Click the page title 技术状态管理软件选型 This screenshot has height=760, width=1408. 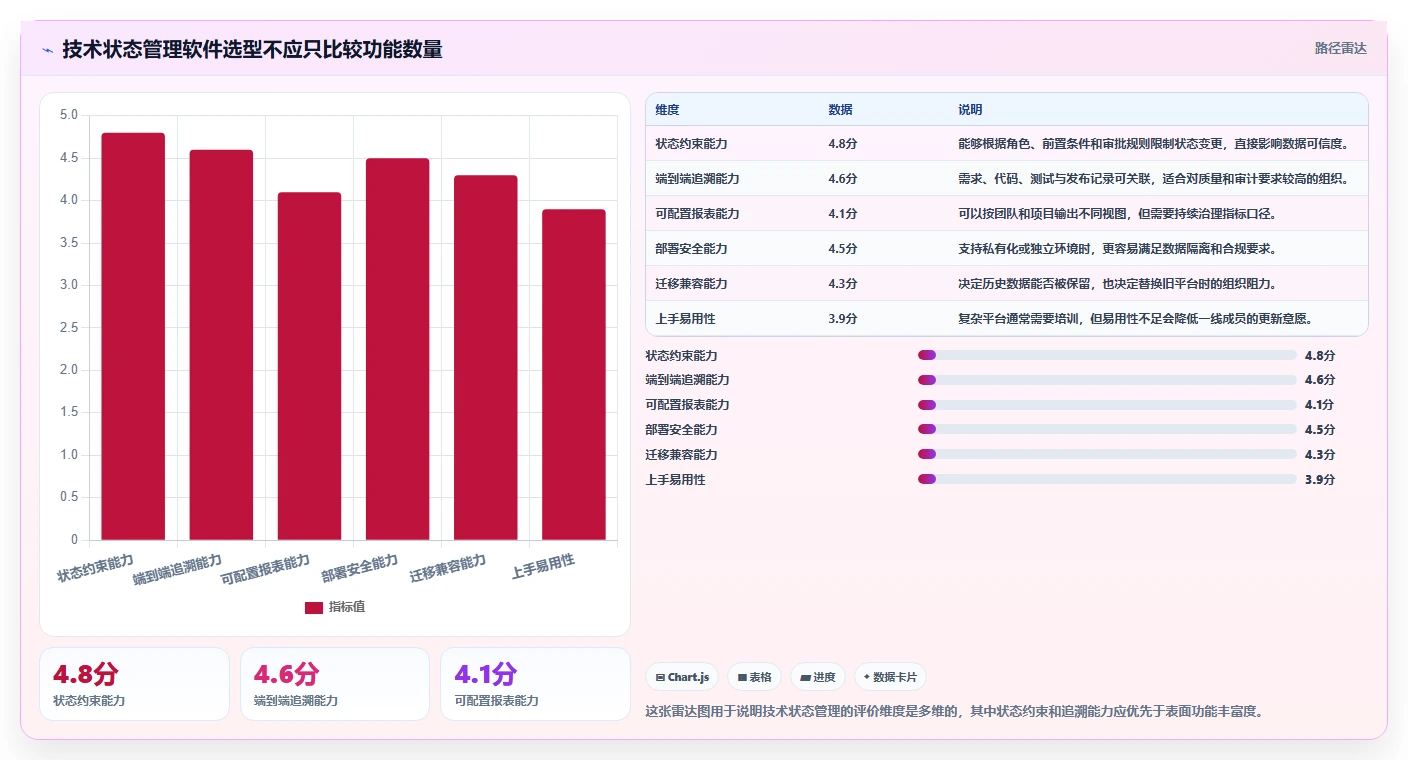253,49
